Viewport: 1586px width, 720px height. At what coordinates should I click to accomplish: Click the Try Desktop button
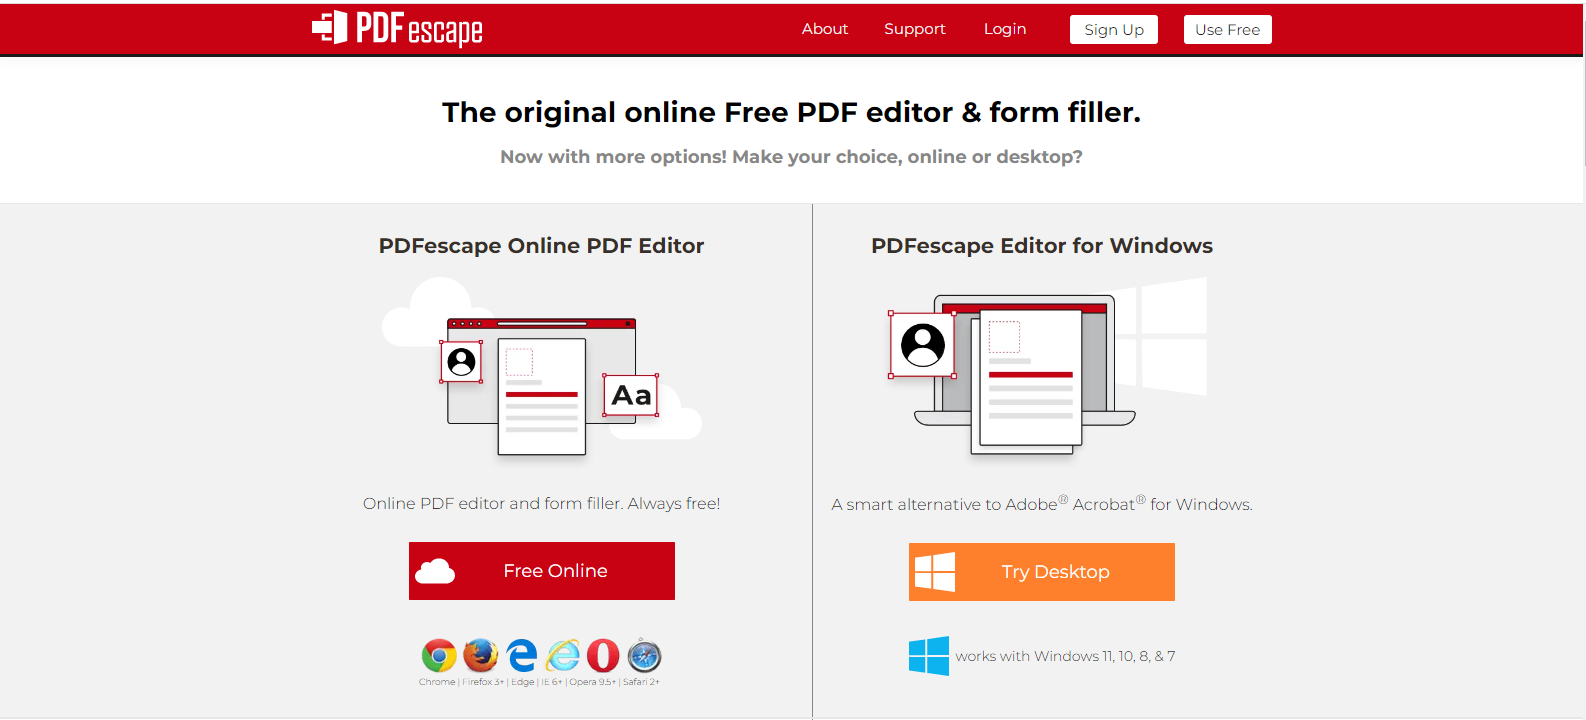pyautogui.click(x=1042, y=572)
